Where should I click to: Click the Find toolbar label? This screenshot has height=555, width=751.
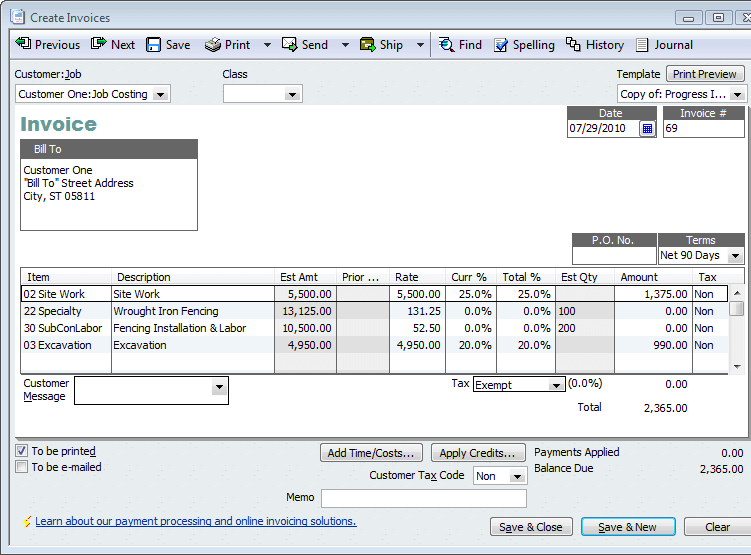tap(470, 45)
